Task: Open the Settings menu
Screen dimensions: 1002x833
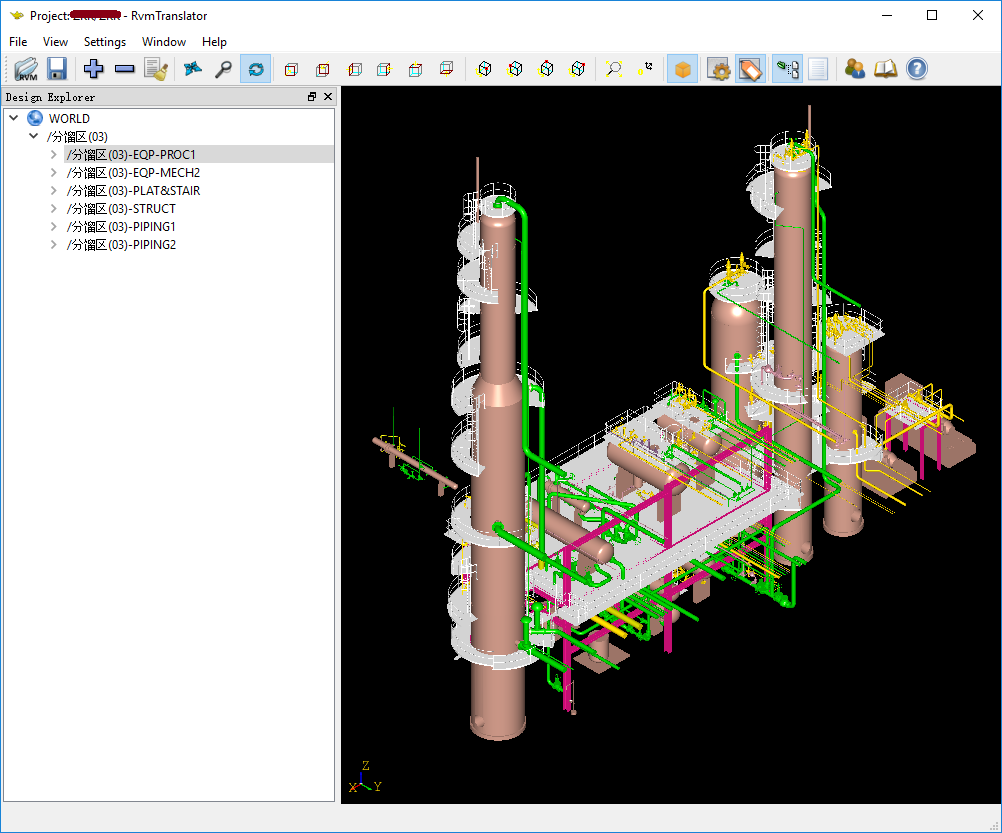Action: tap(104, 42)
